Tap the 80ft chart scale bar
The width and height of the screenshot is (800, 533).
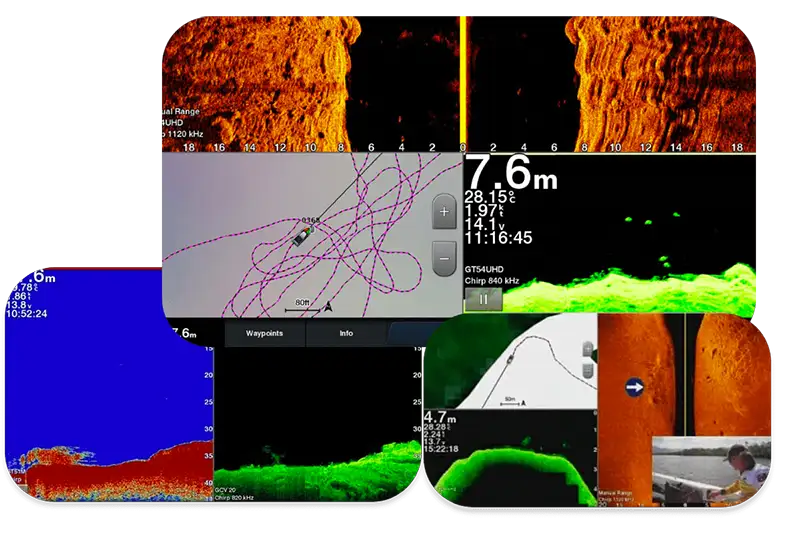coord(302,305)
